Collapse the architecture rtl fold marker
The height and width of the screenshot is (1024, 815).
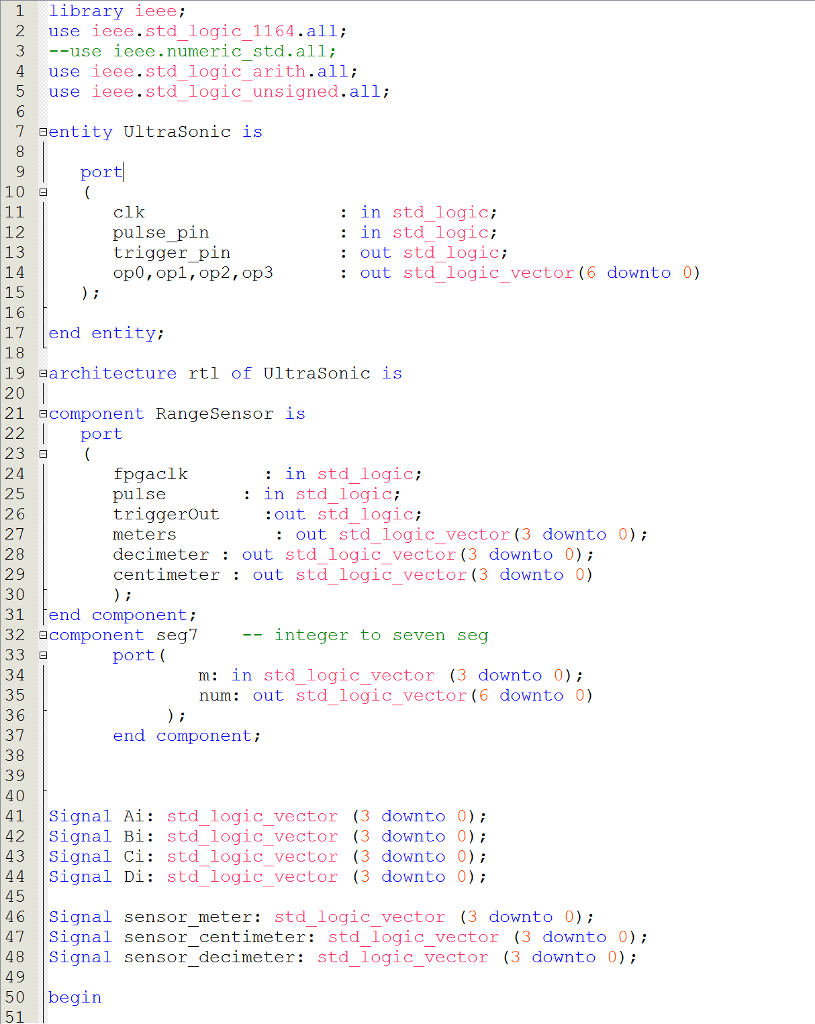click(x=42, y=372)
